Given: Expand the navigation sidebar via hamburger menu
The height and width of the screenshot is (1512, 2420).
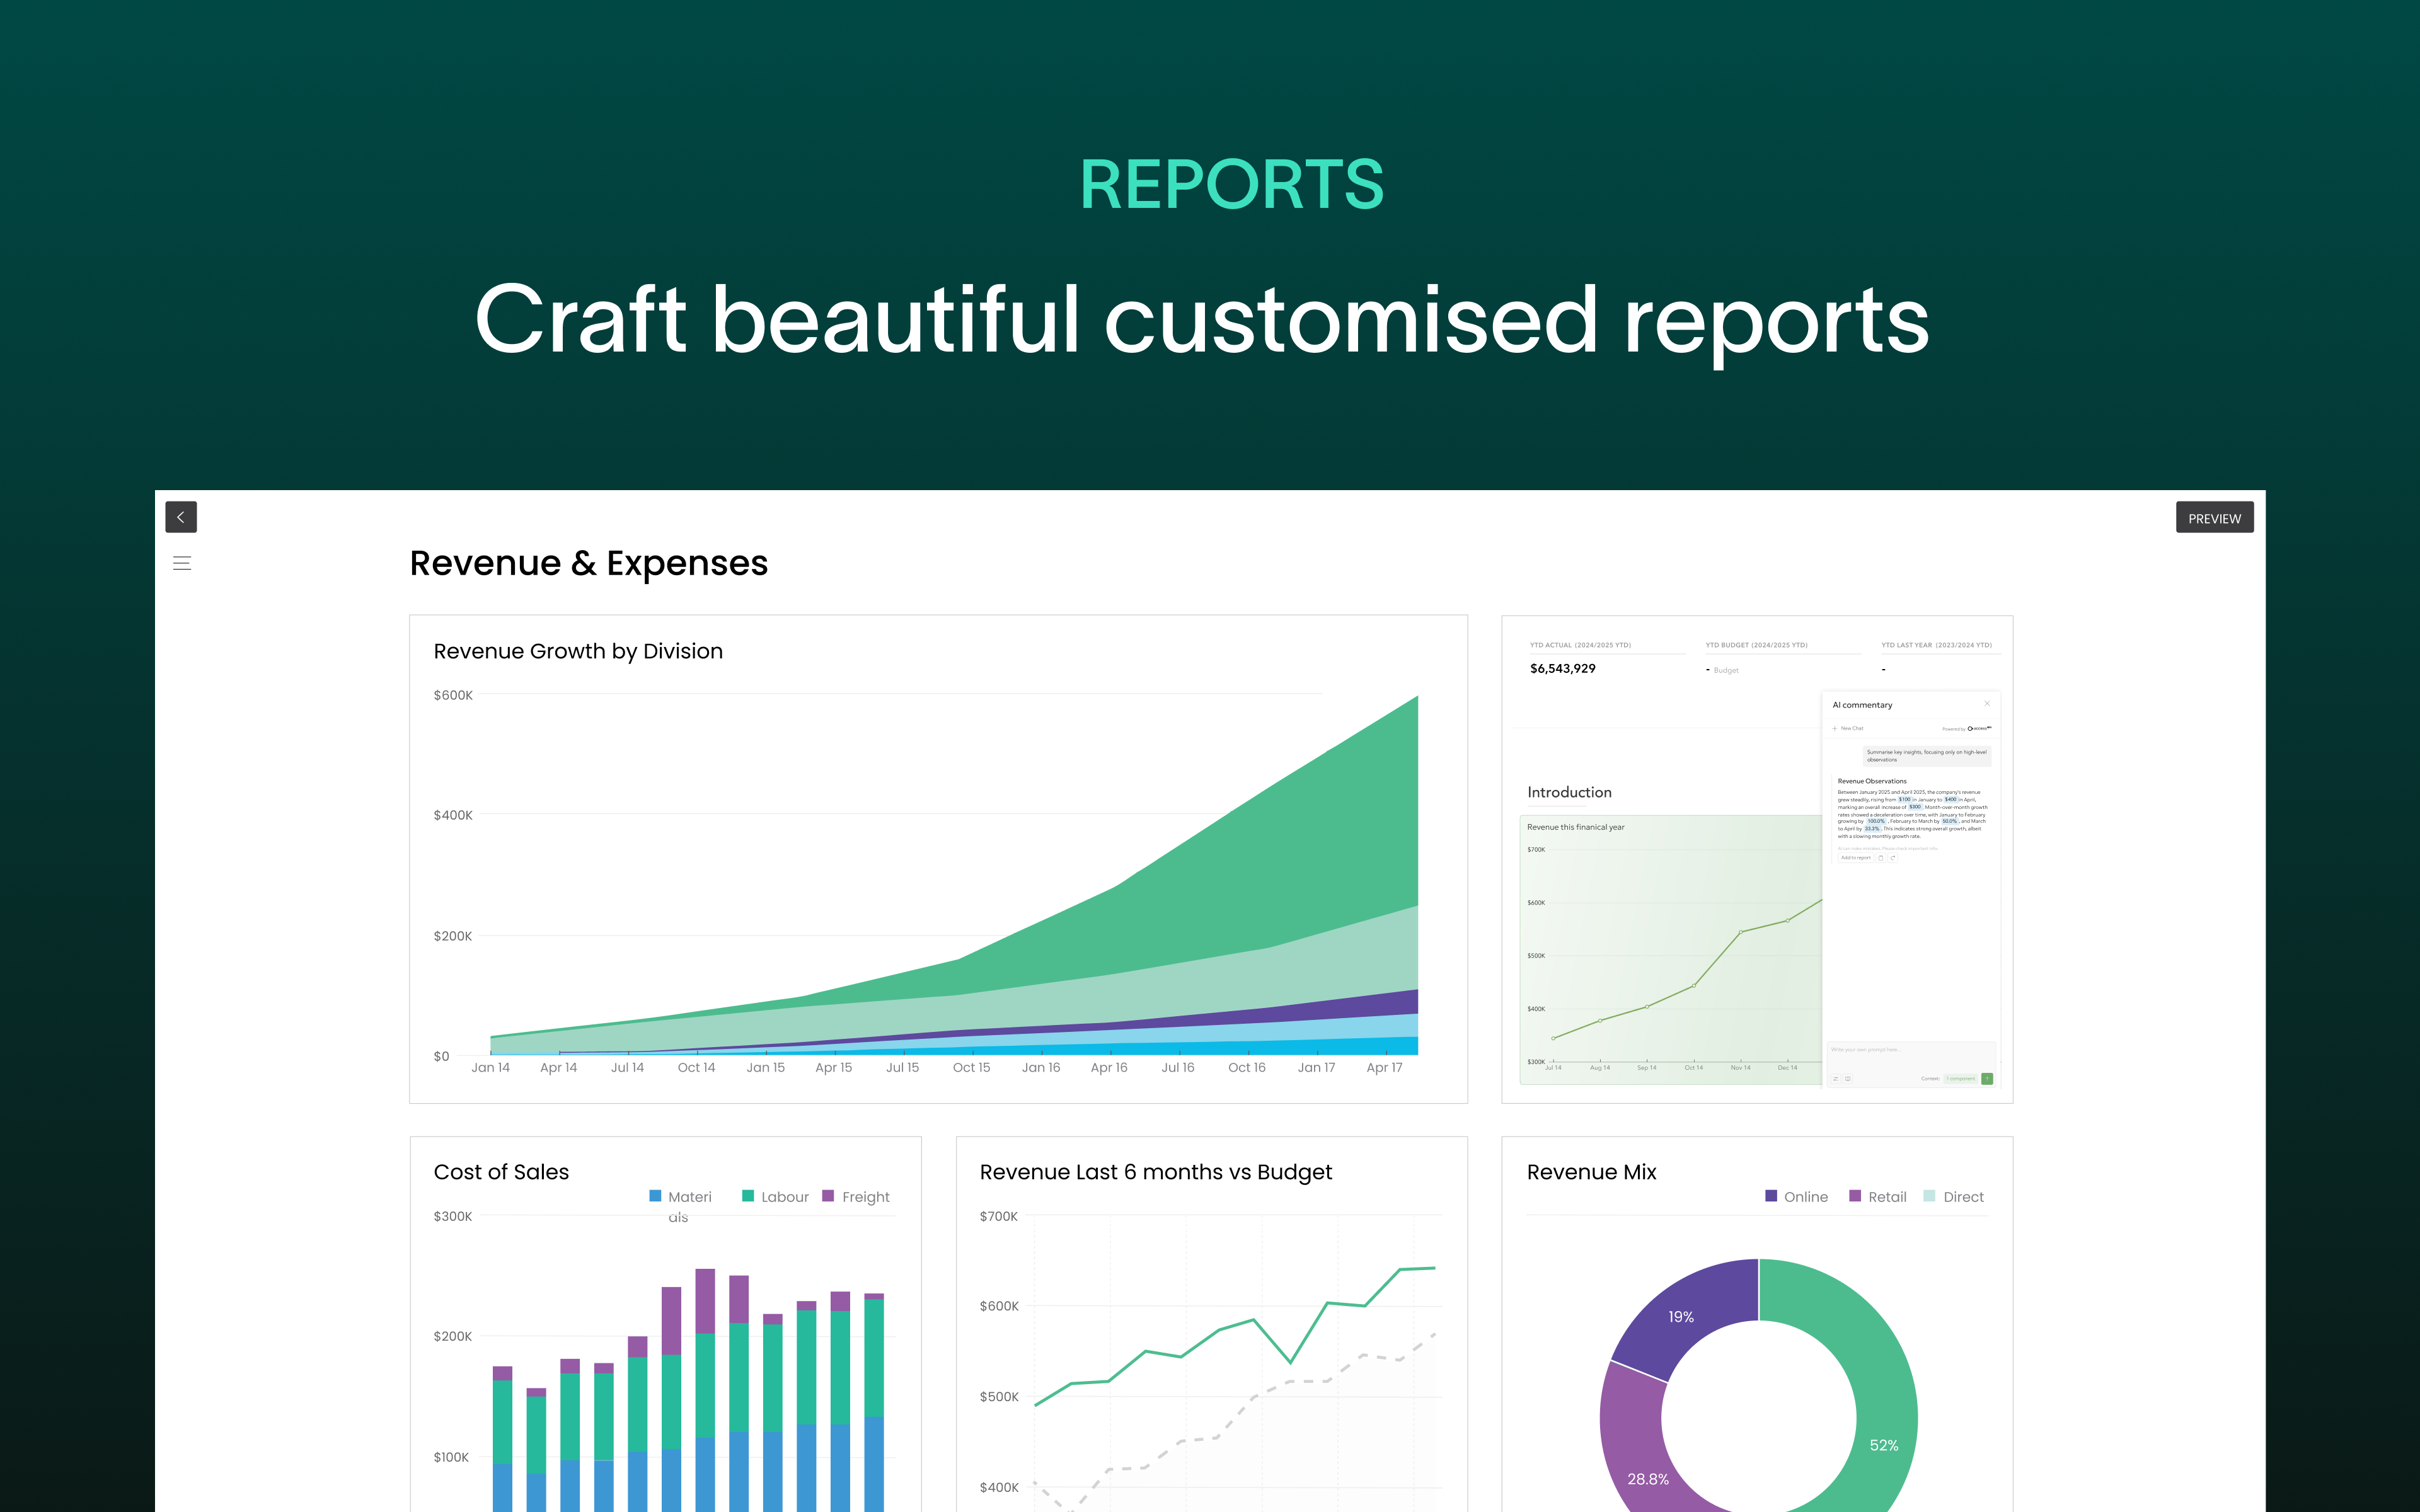Looking at the screenshot, I should click(x=181, y=563).
